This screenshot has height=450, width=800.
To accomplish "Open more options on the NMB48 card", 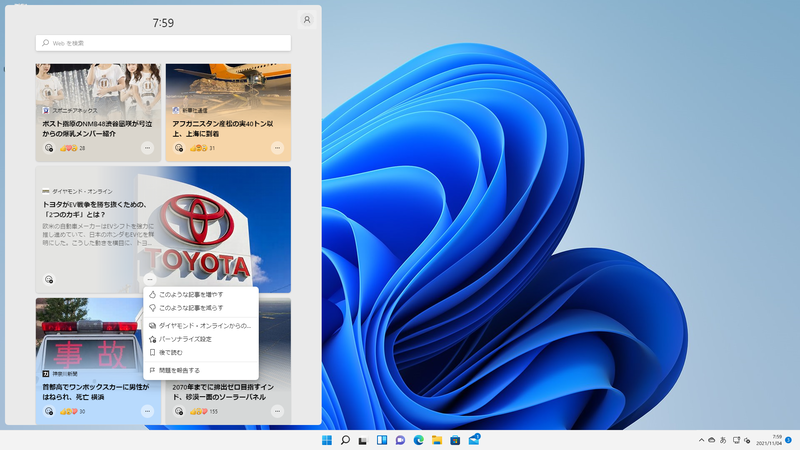I will [147, 148].
